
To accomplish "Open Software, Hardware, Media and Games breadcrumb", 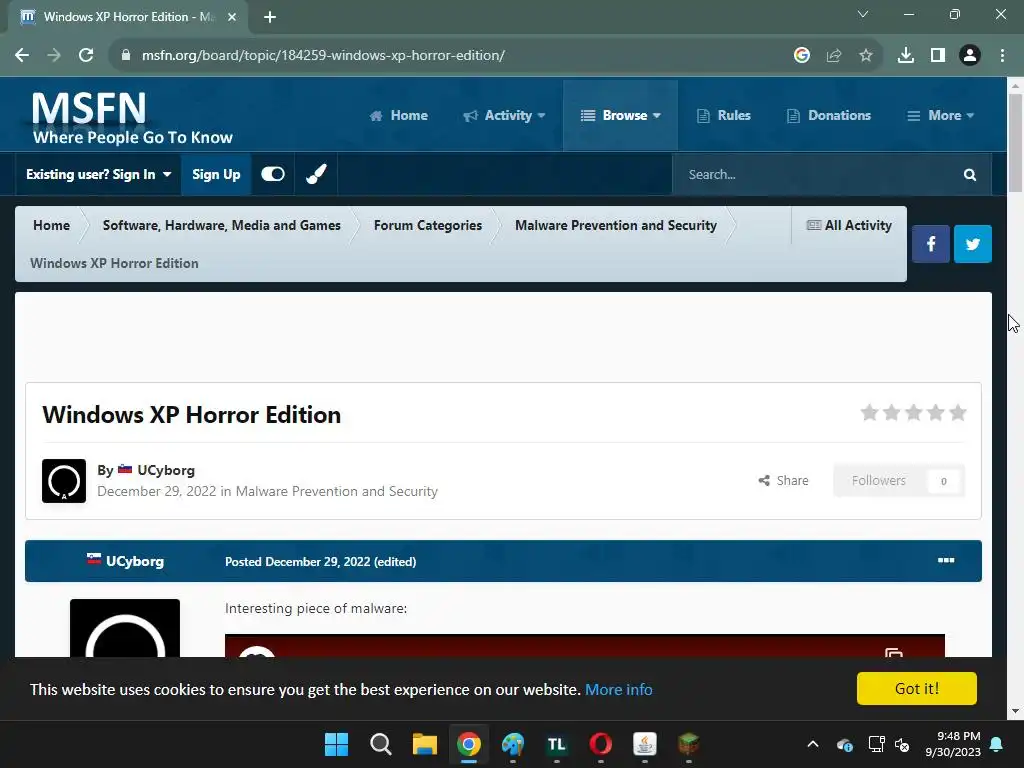I will coord(221,225).
